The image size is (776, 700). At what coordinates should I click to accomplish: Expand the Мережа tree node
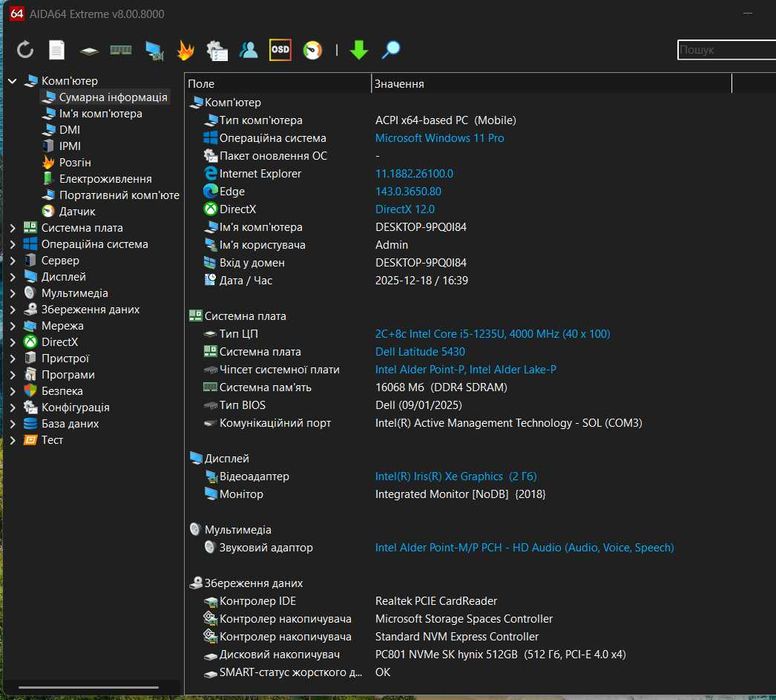click(12, 326)
